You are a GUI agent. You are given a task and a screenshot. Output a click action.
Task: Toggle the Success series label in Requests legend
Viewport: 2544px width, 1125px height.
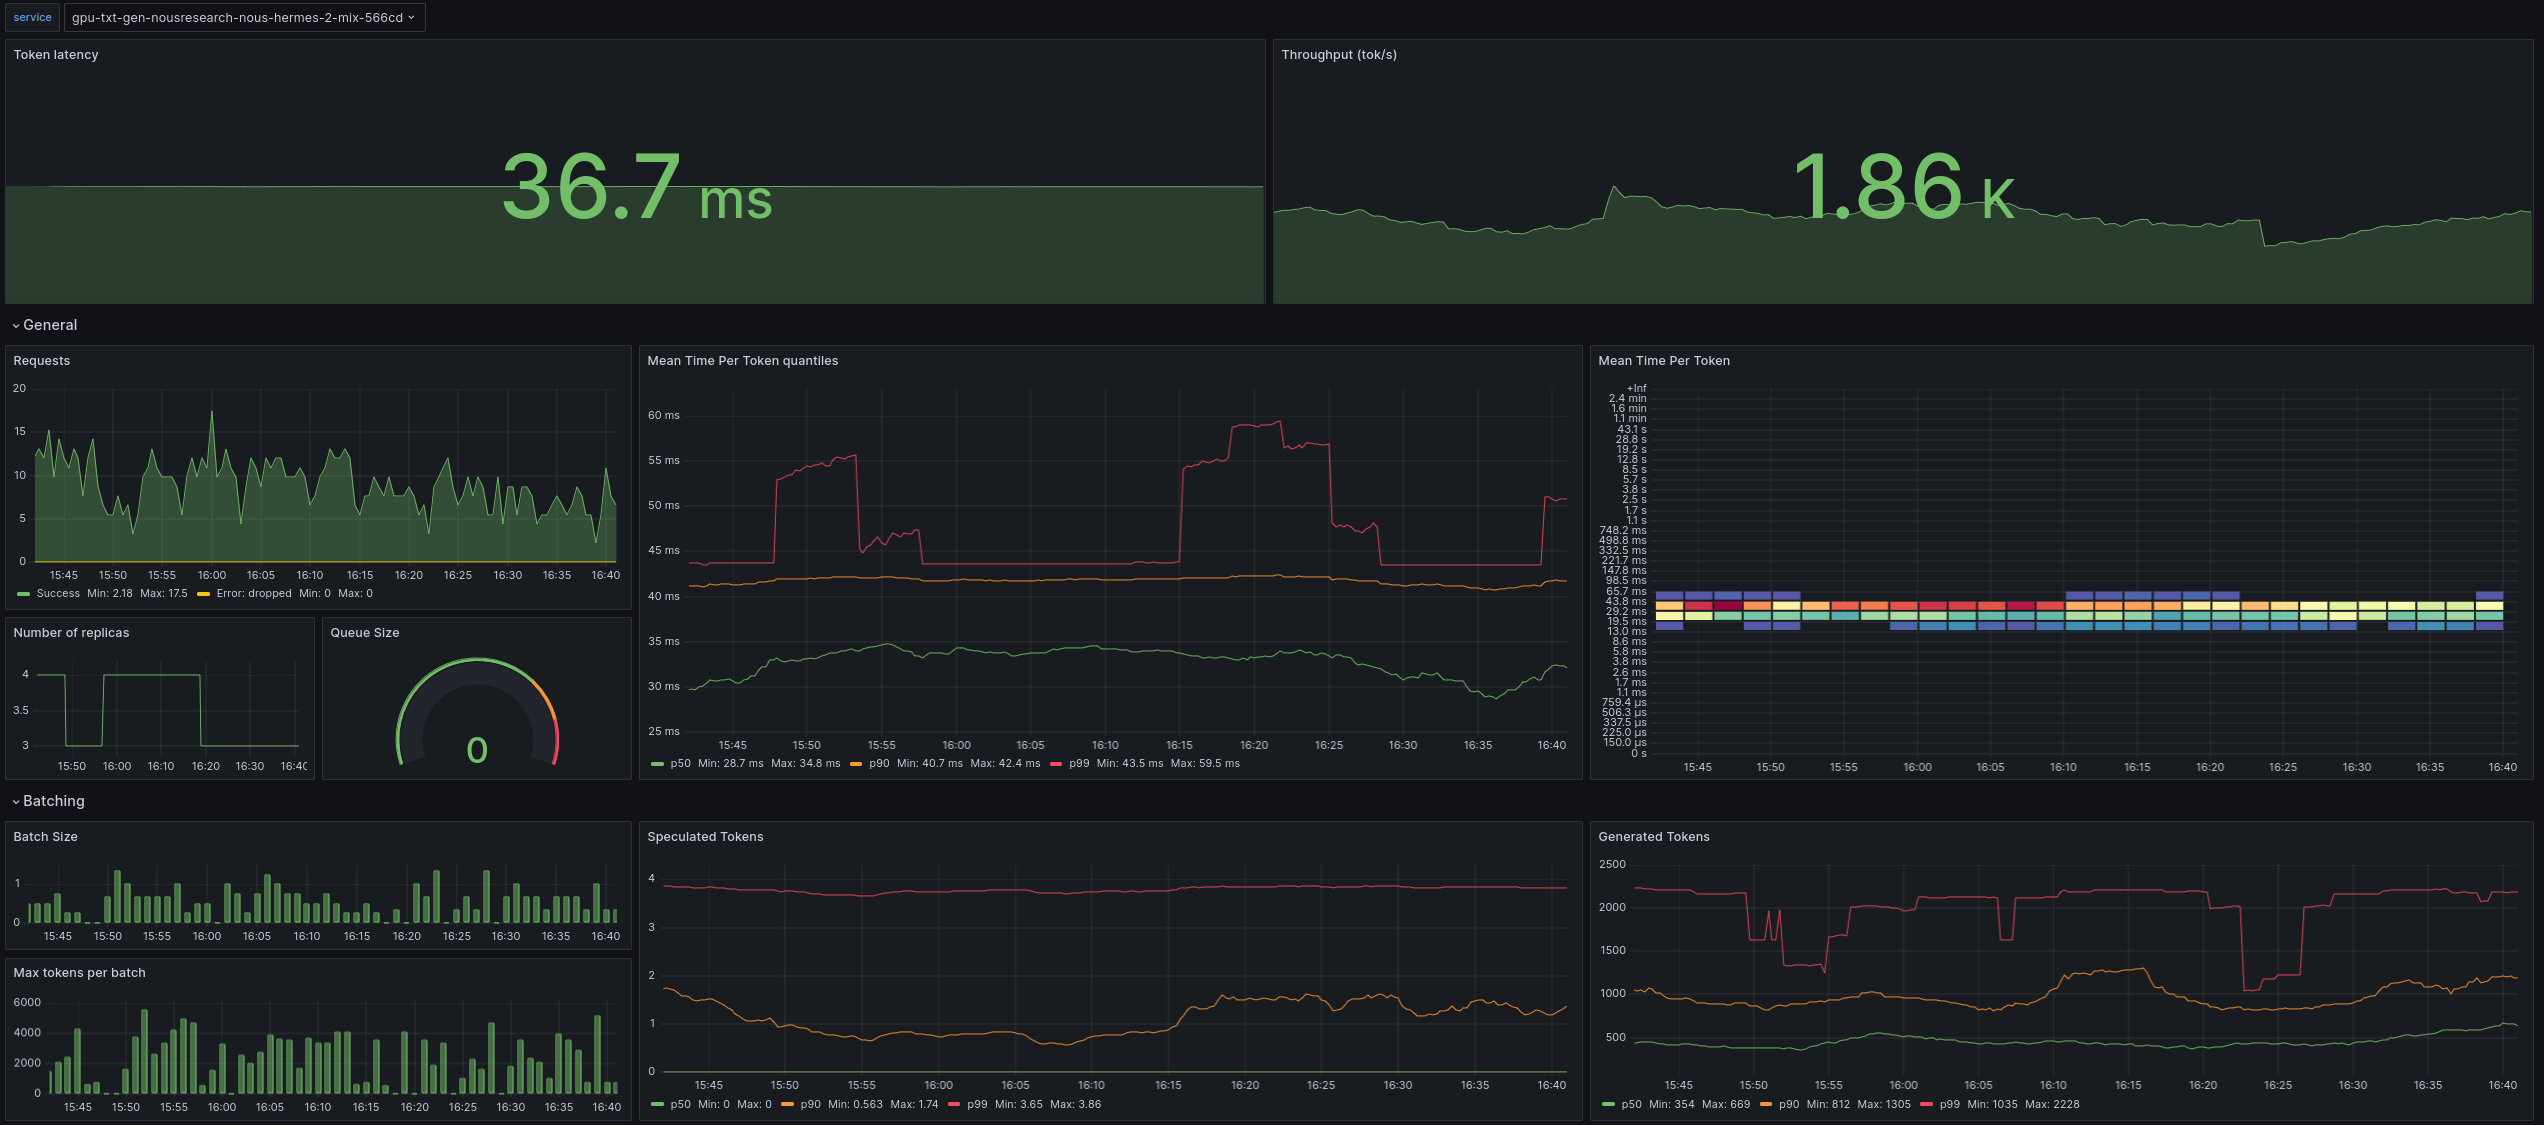click(58, 594)
